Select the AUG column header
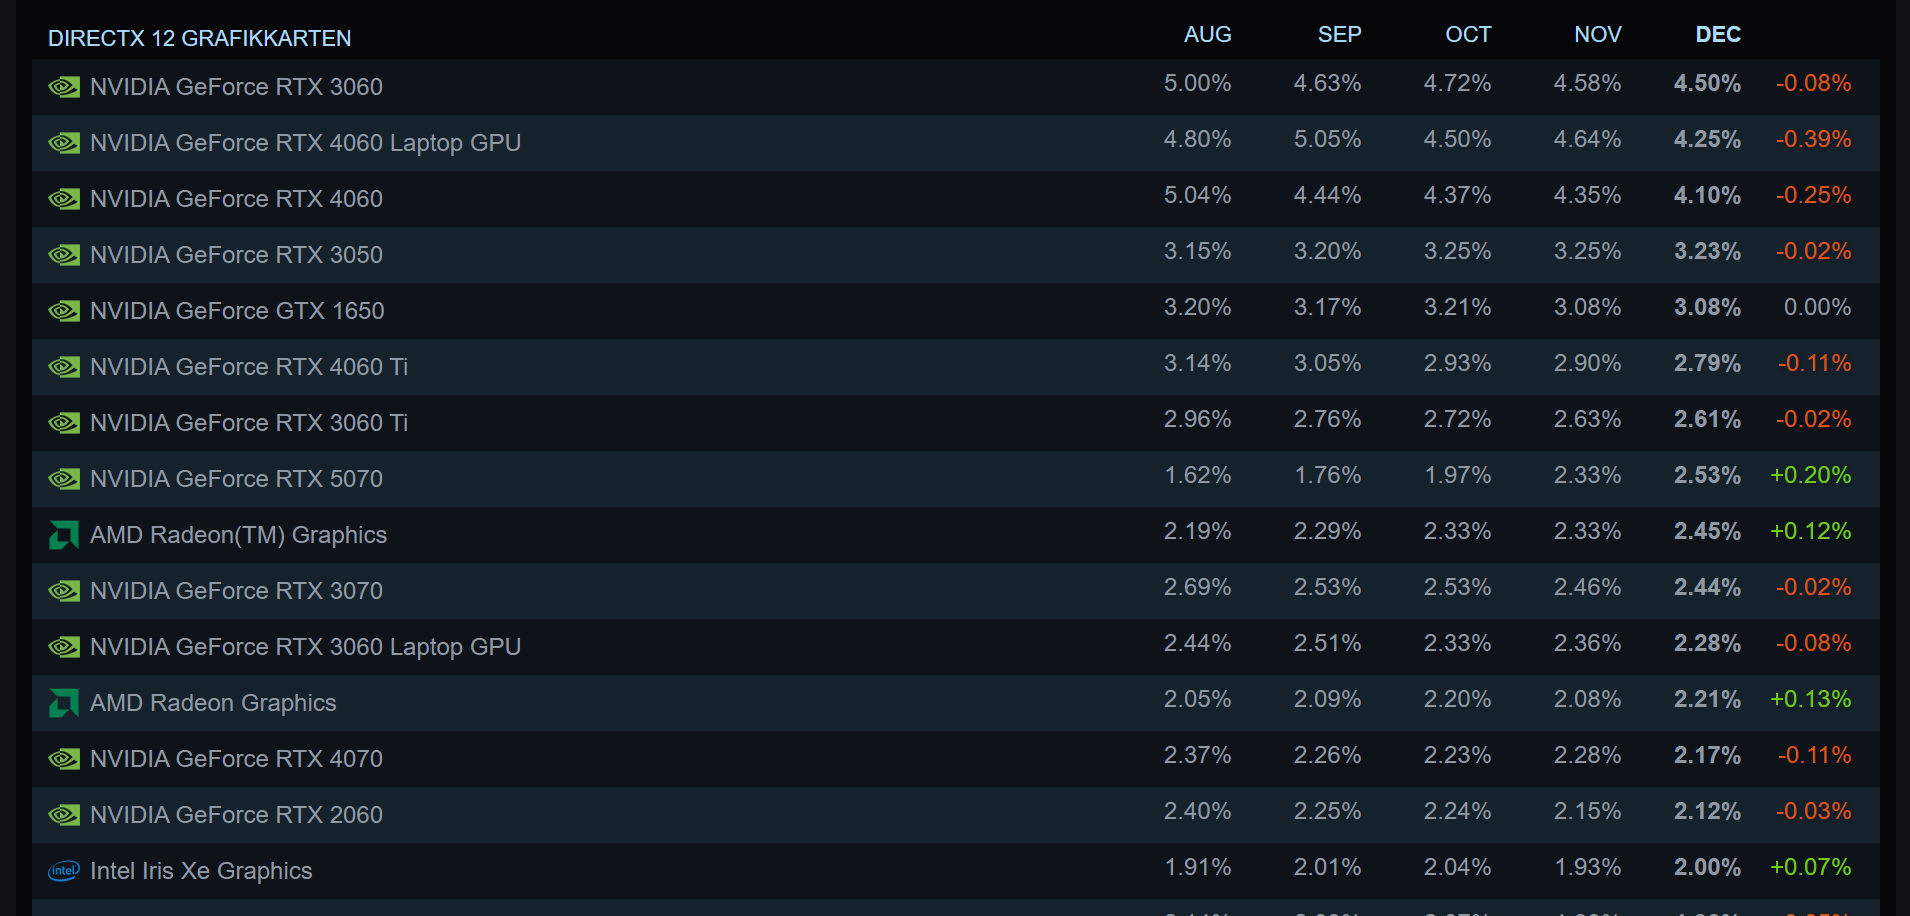The height and width of the screenshot is (916, 1910). coord(1207,34)
